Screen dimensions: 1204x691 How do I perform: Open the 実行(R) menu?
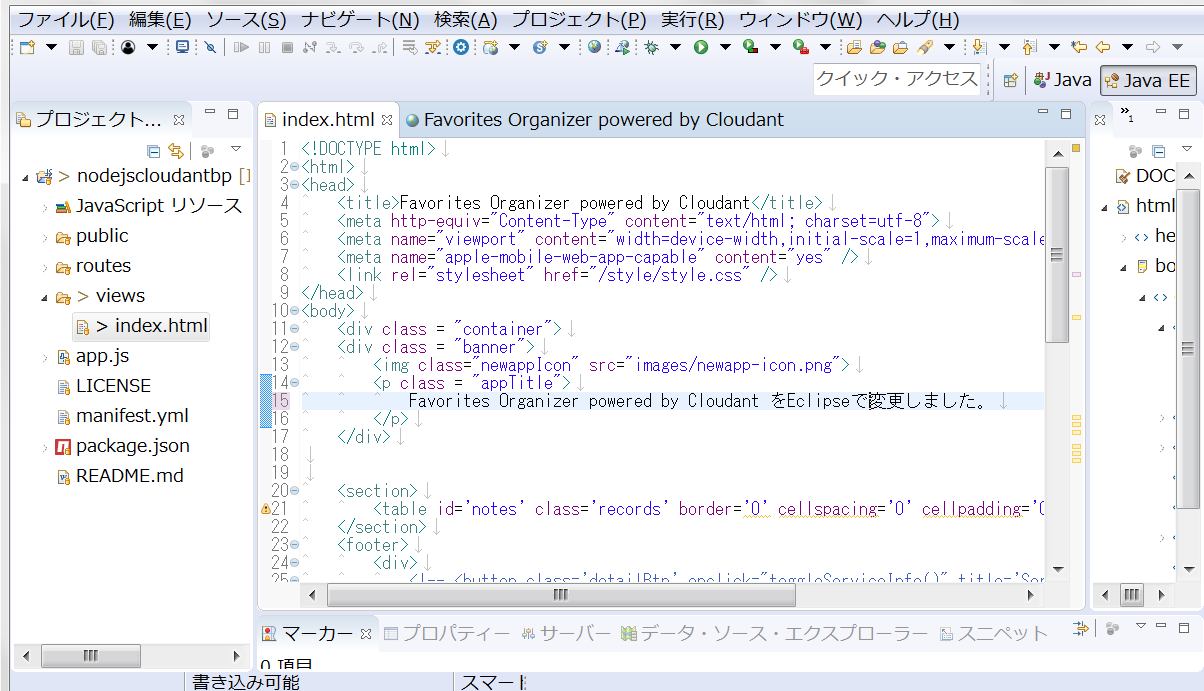[x=693, y=20]
